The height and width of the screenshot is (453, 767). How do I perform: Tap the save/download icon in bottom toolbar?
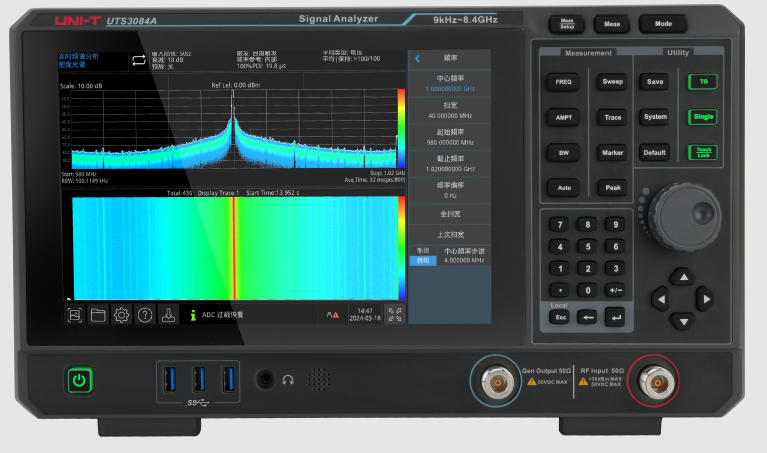[x=168, y=315]
